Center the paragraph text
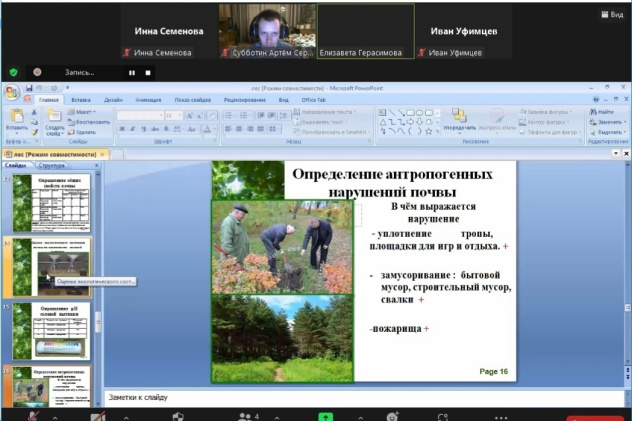The width and height of the screenshot is (632, 421). 239,129
